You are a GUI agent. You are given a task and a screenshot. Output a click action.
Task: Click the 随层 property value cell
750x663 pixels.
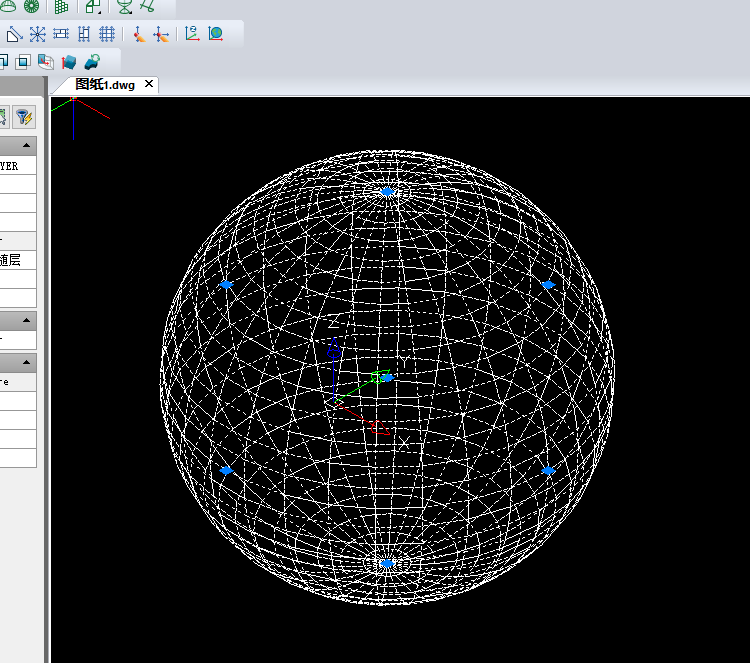18,260
